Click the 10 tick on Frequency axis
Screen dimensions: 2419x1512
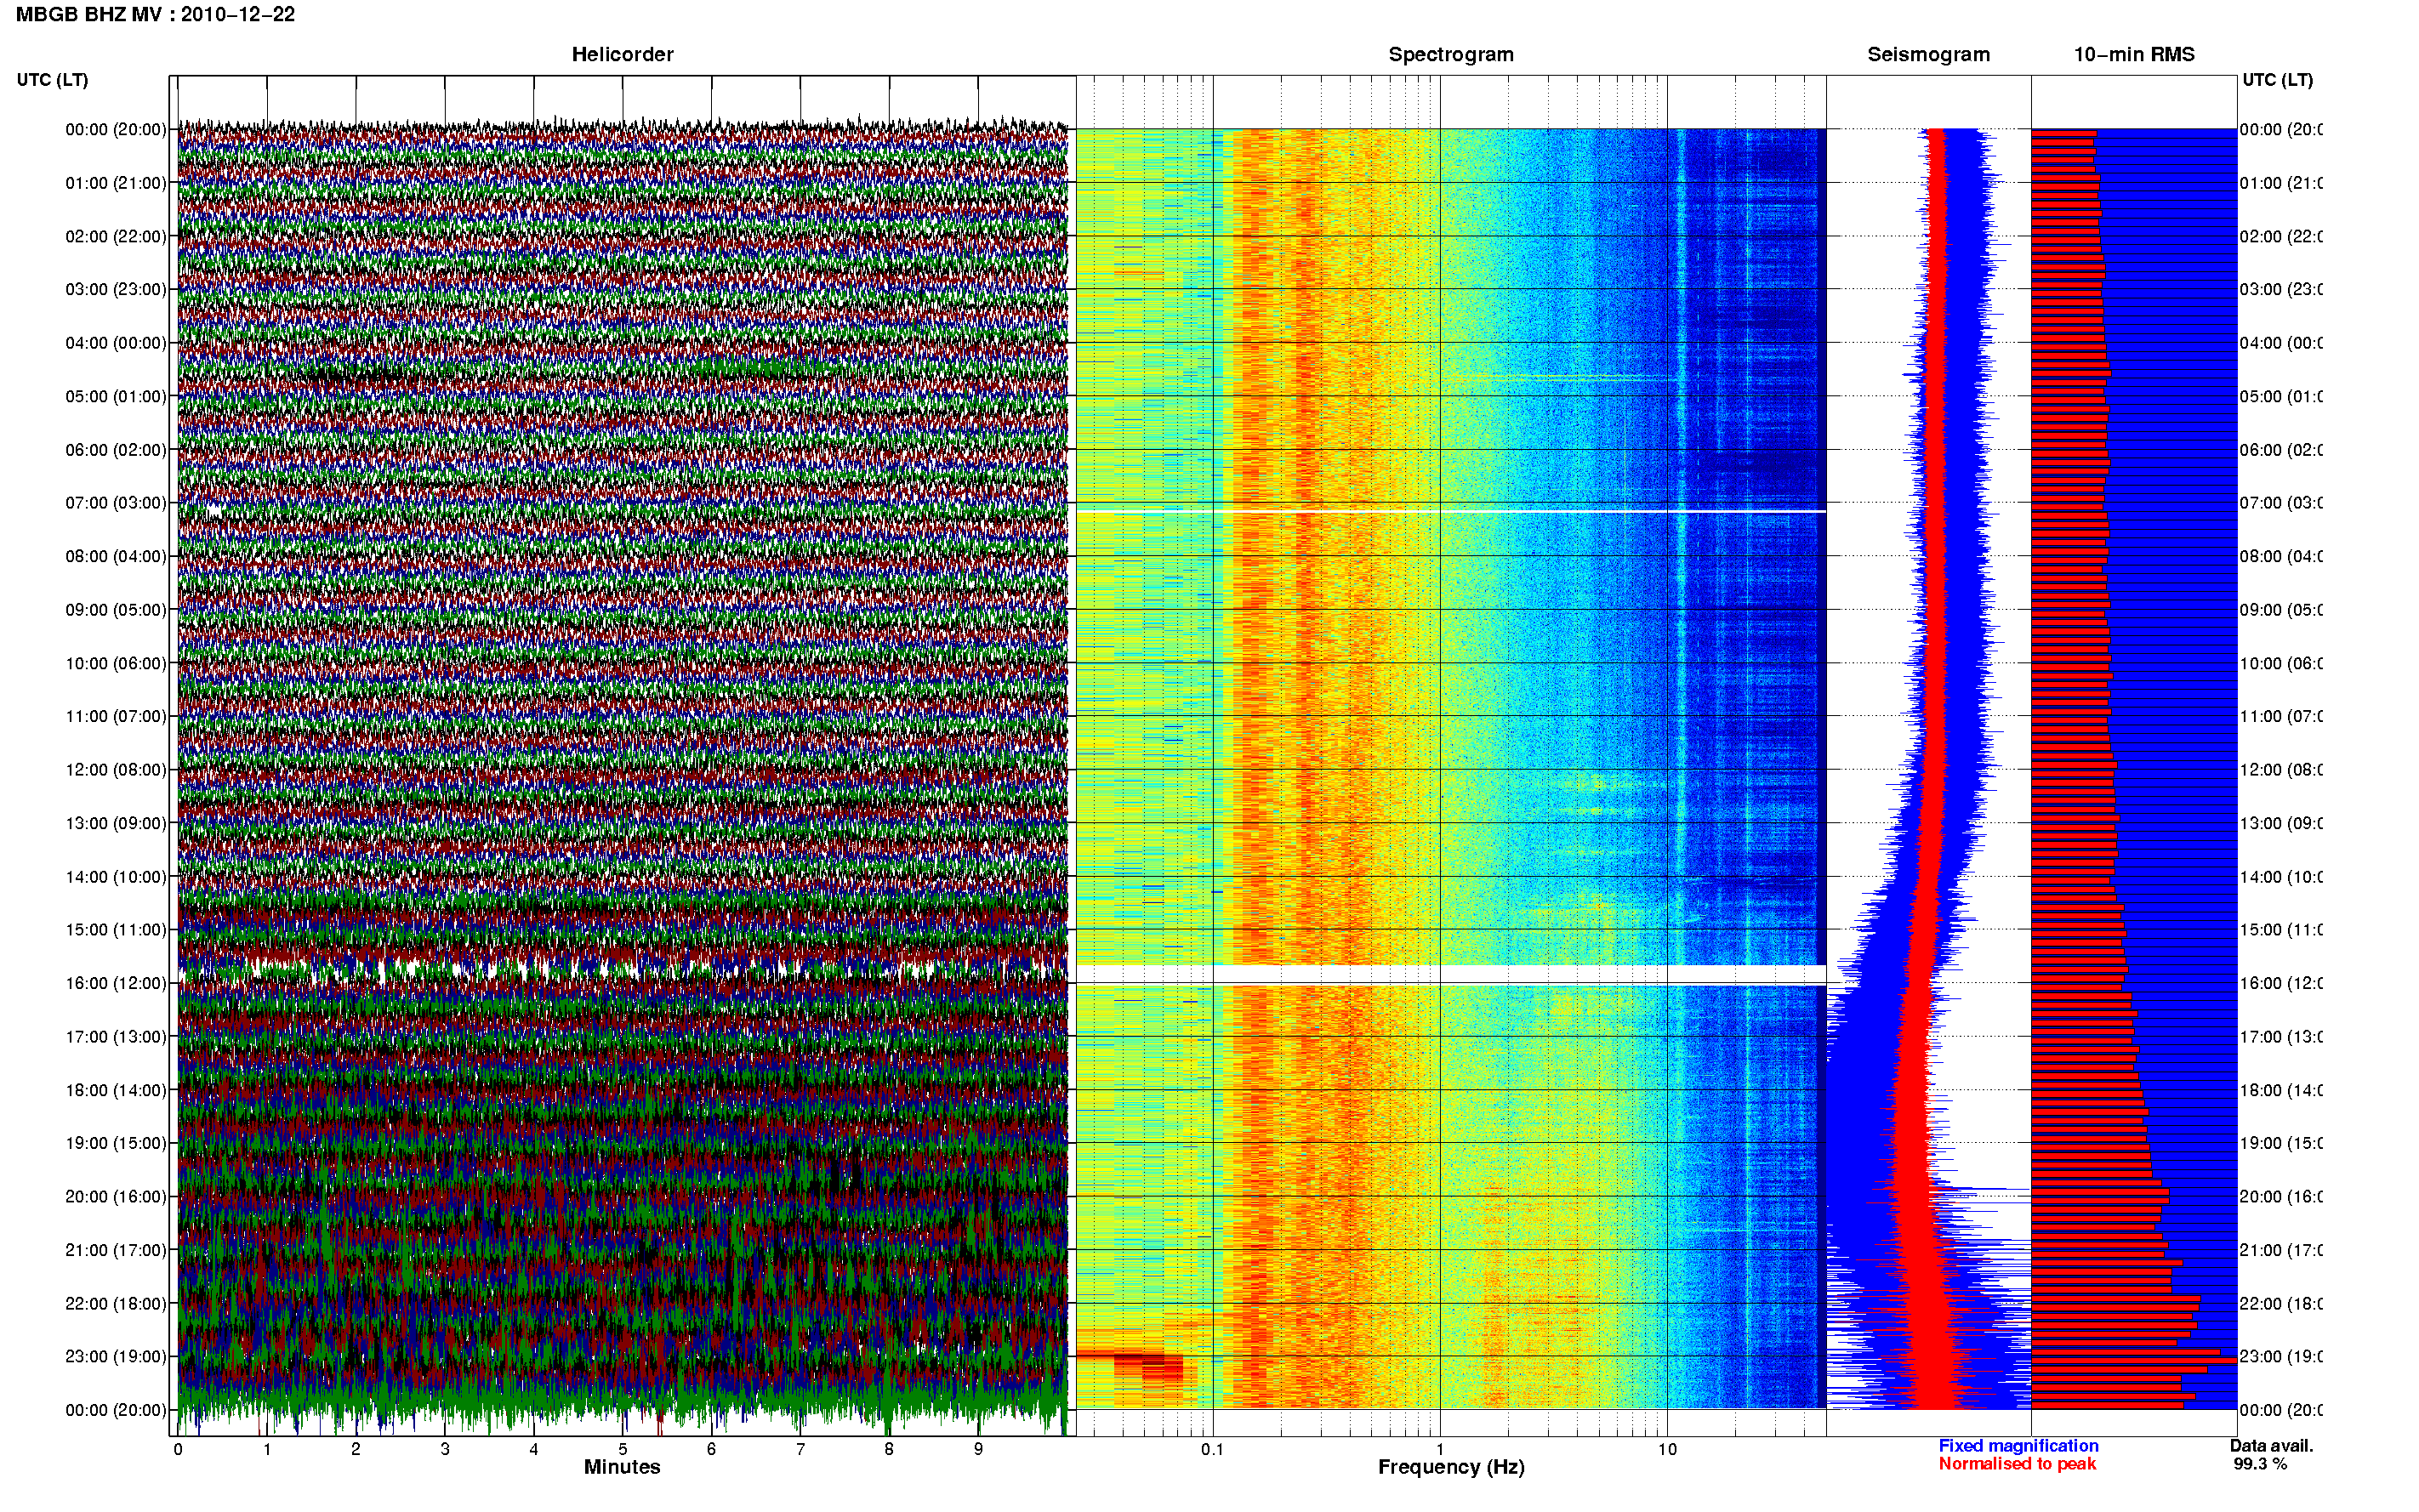point(1667,1449)
